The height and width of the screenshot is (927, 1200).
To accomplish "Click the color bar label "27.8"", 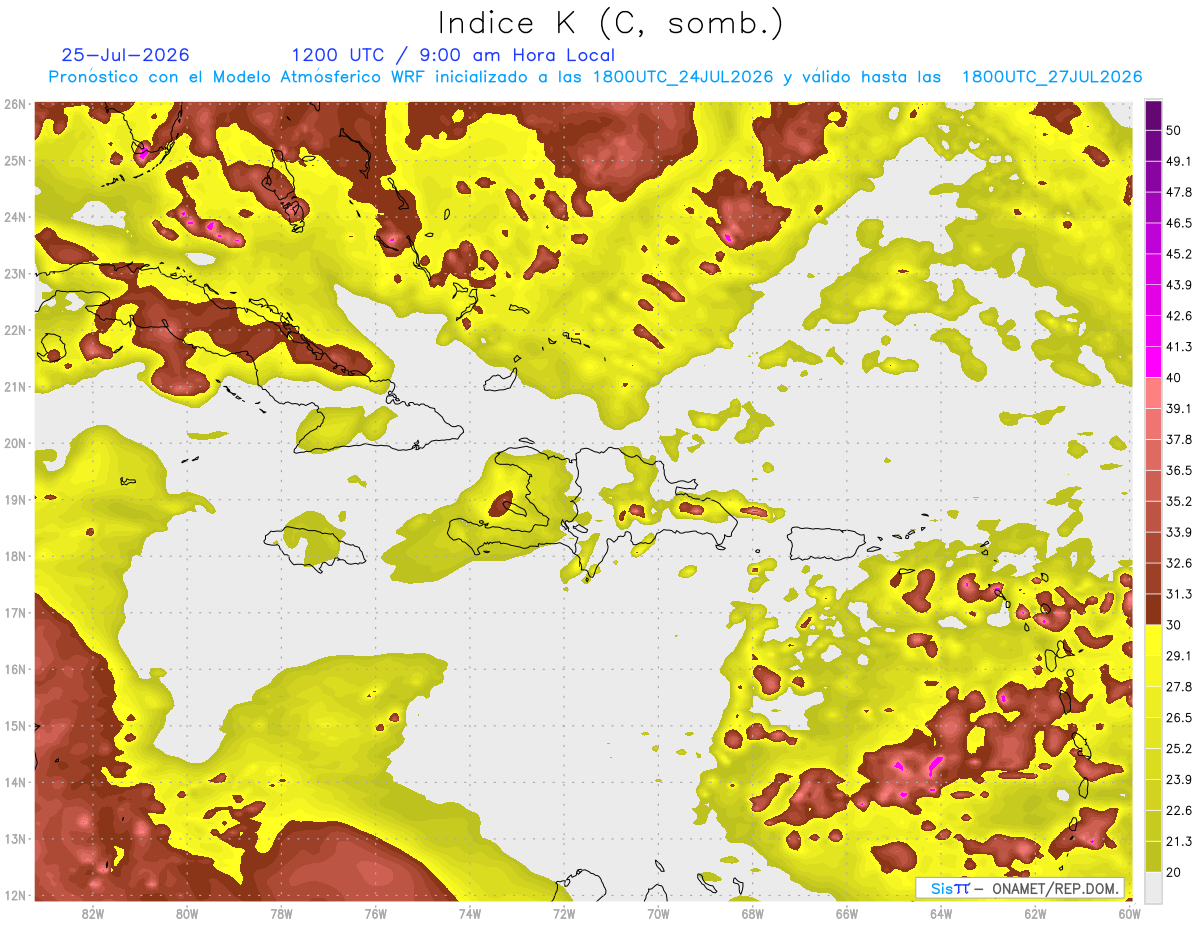I will click(1179, 686).
